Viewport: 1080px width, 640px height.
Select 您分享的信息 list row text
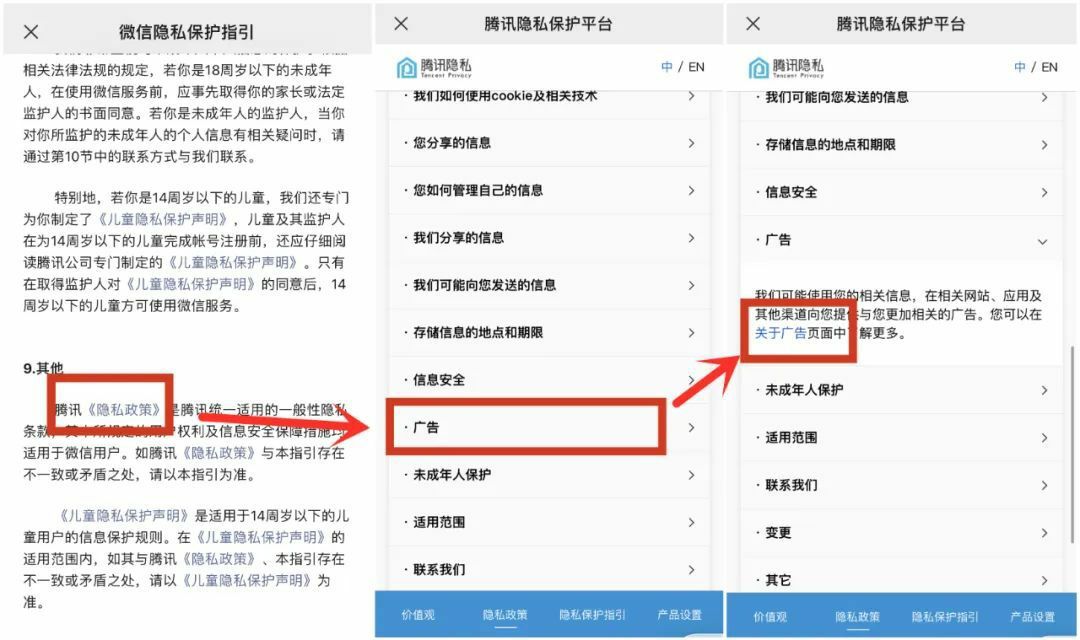[x=452, y=143]
